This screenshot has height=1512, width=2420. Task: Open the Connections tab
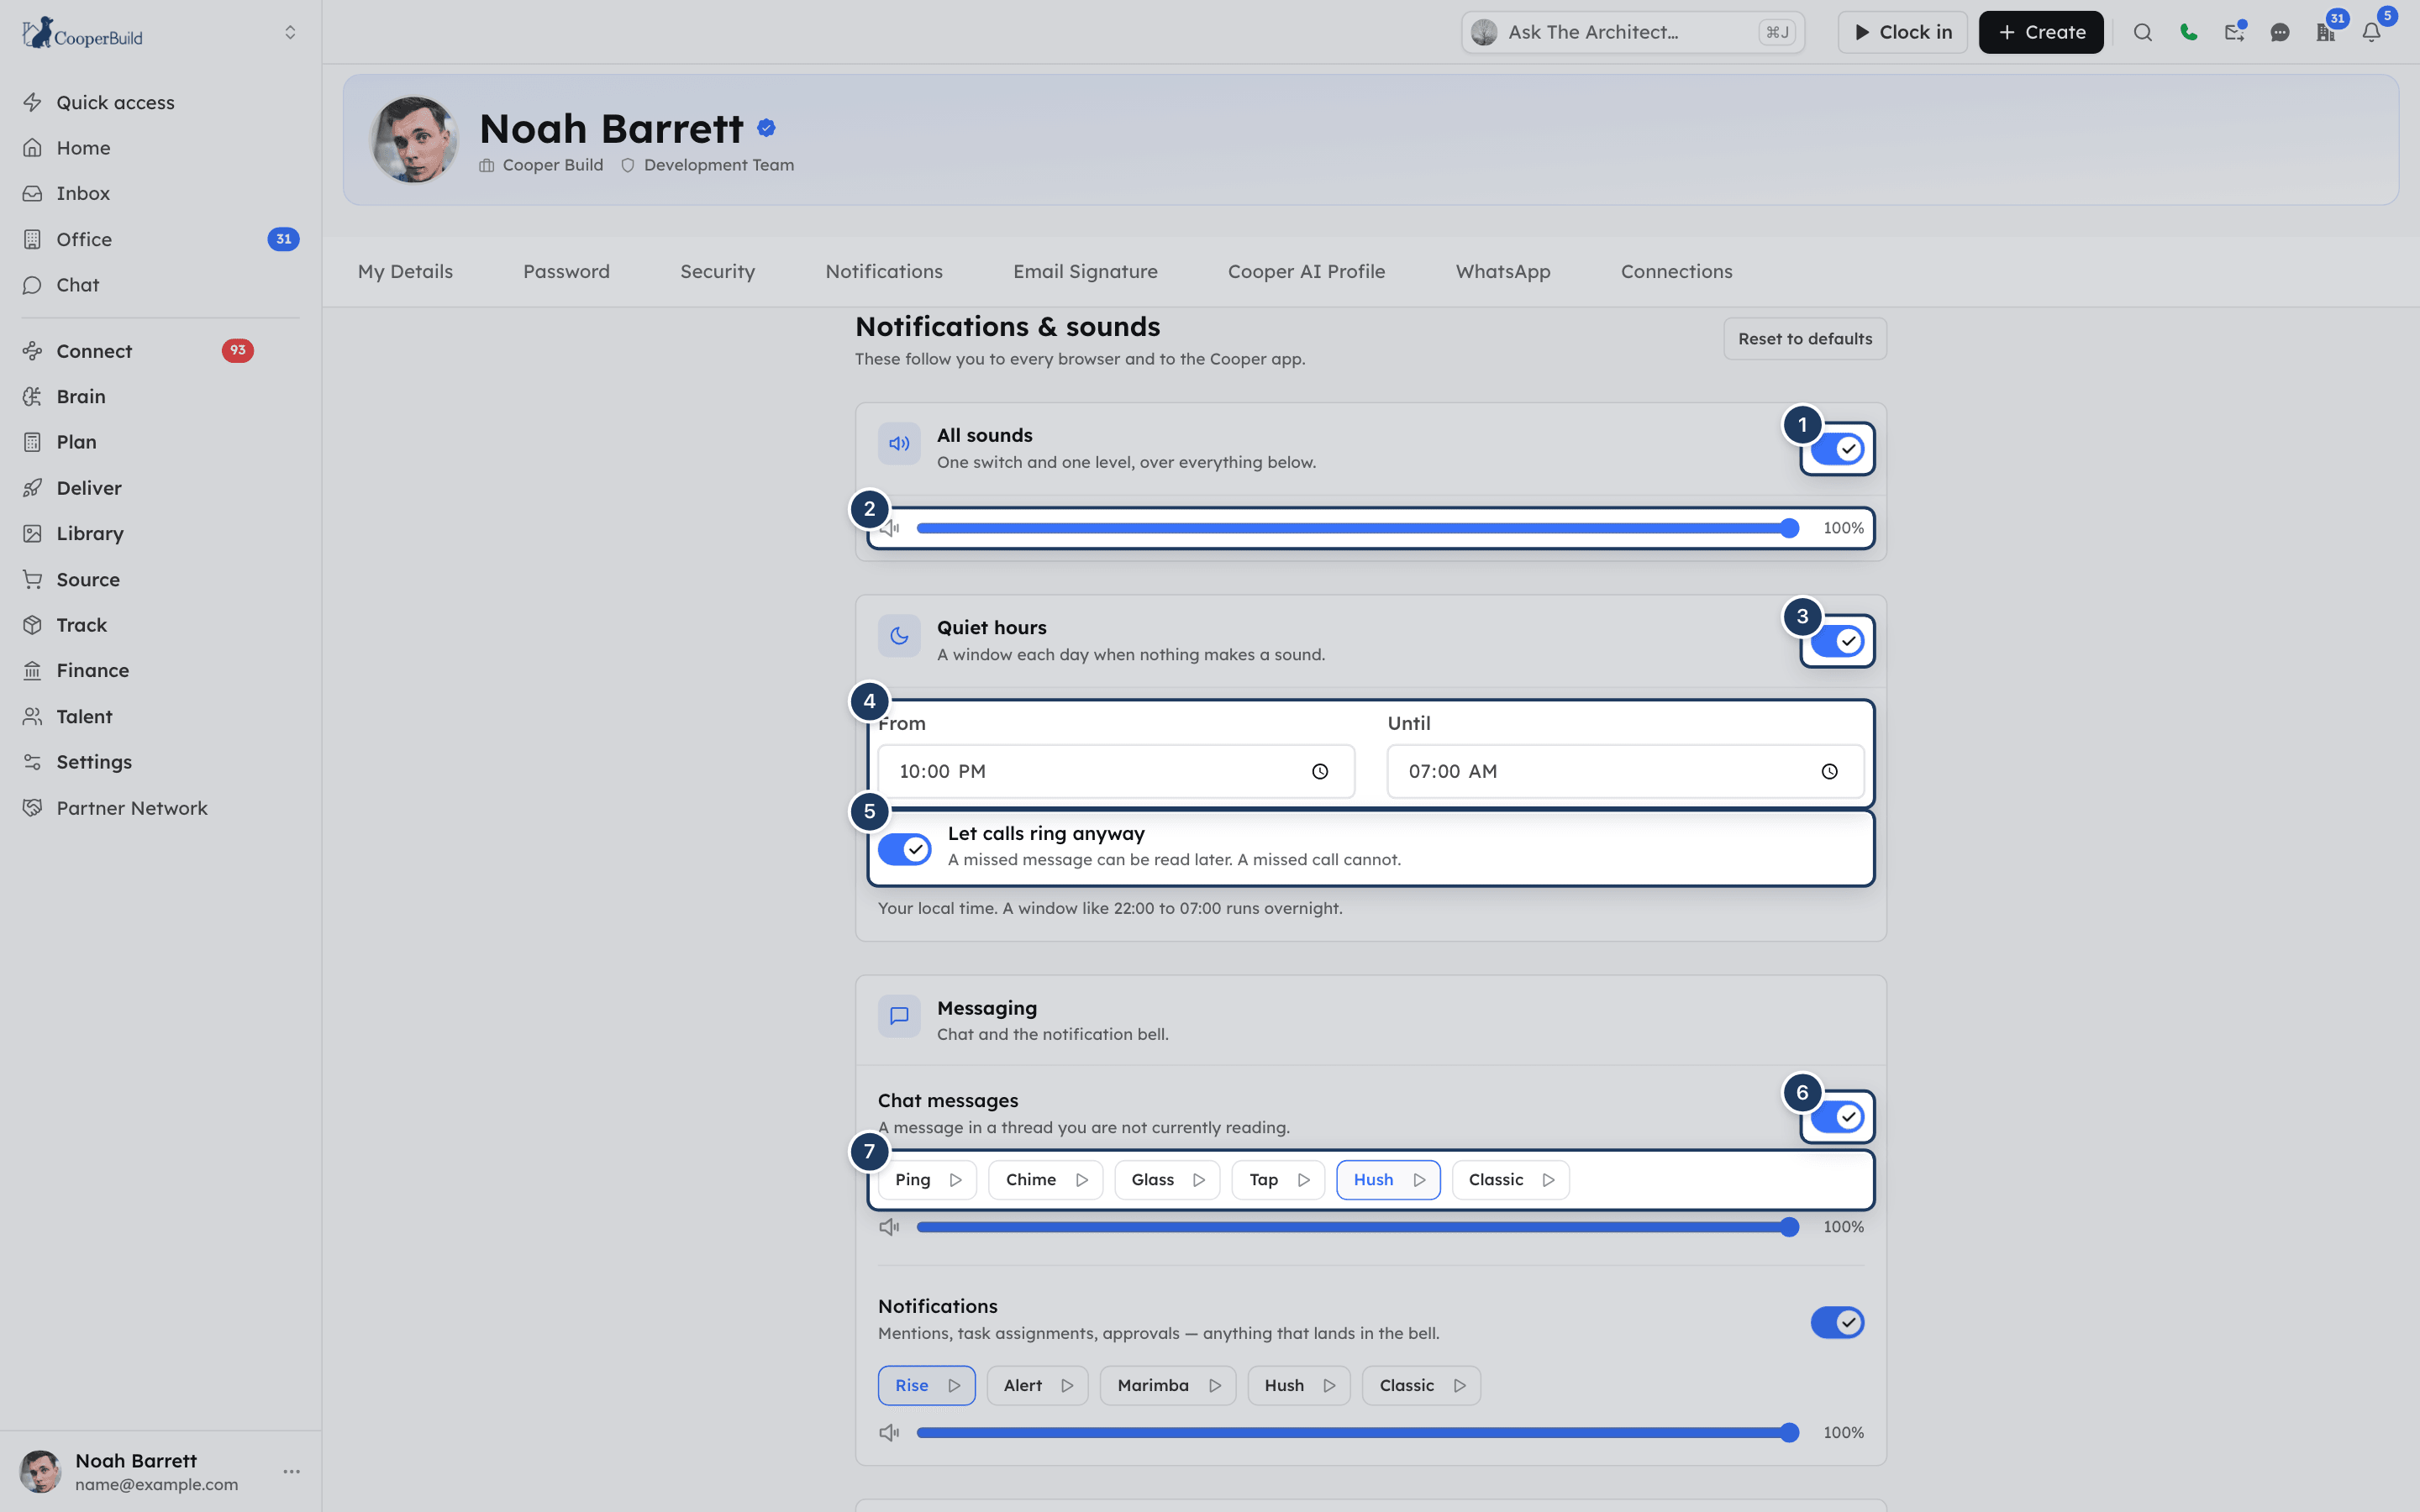(1676, 272)
